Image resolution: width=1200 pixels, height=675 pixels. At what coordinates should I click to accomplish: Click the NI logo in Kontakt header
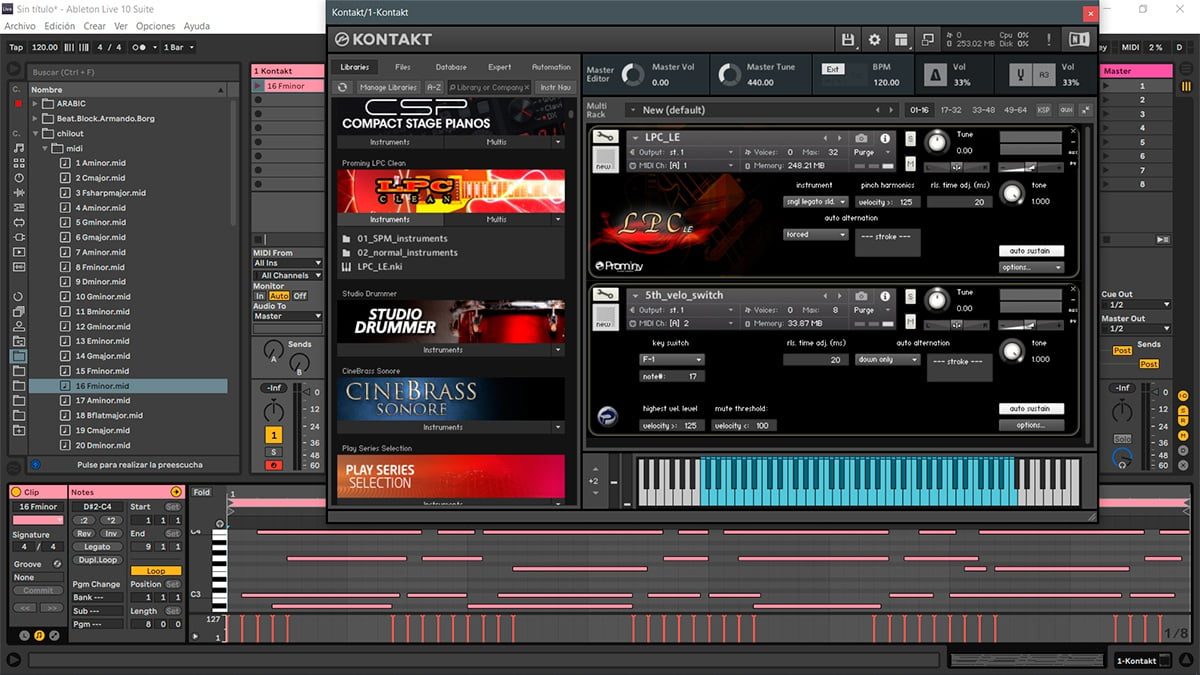[x=1079, y=40]
